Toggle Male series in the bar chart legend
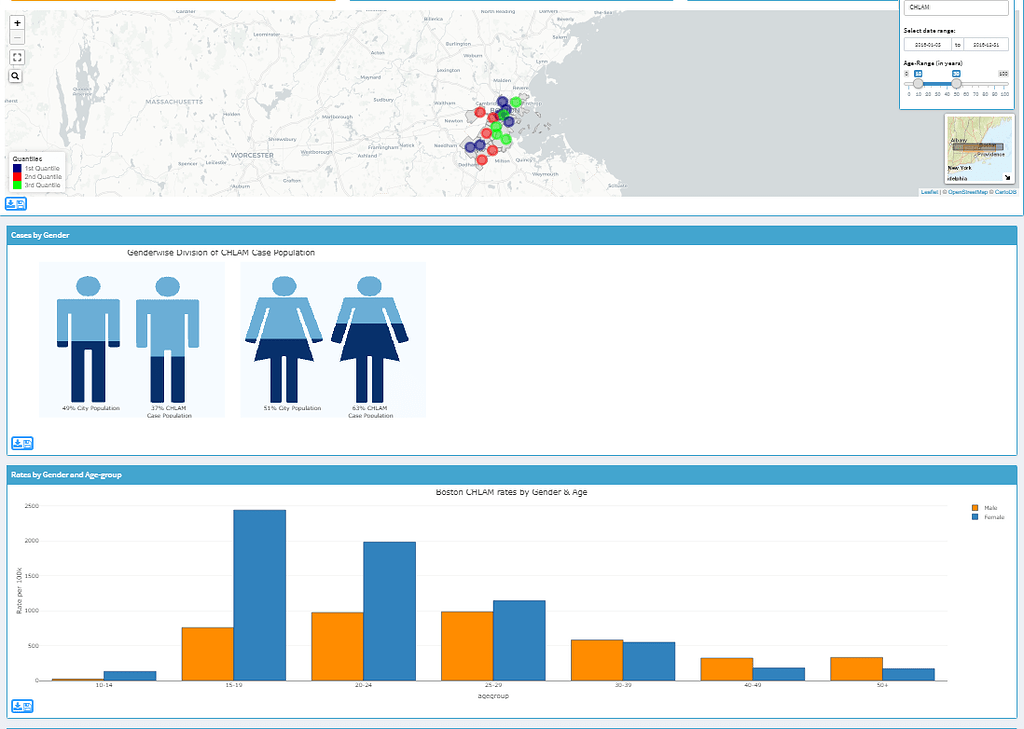Image resolution: width=1024 pixels, height=729 pixels. 984,508
